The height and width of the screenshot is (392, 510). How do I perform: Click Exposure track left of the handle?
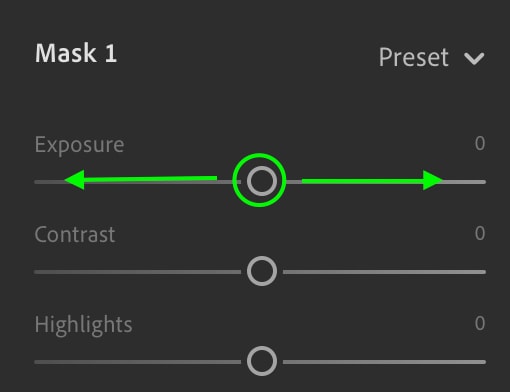[x=137, y=182]
